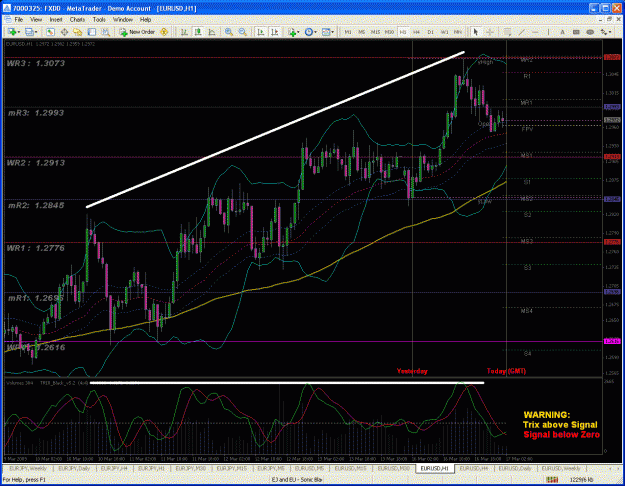
Task: Select the MN timeframe button
Action: [458, 32]
